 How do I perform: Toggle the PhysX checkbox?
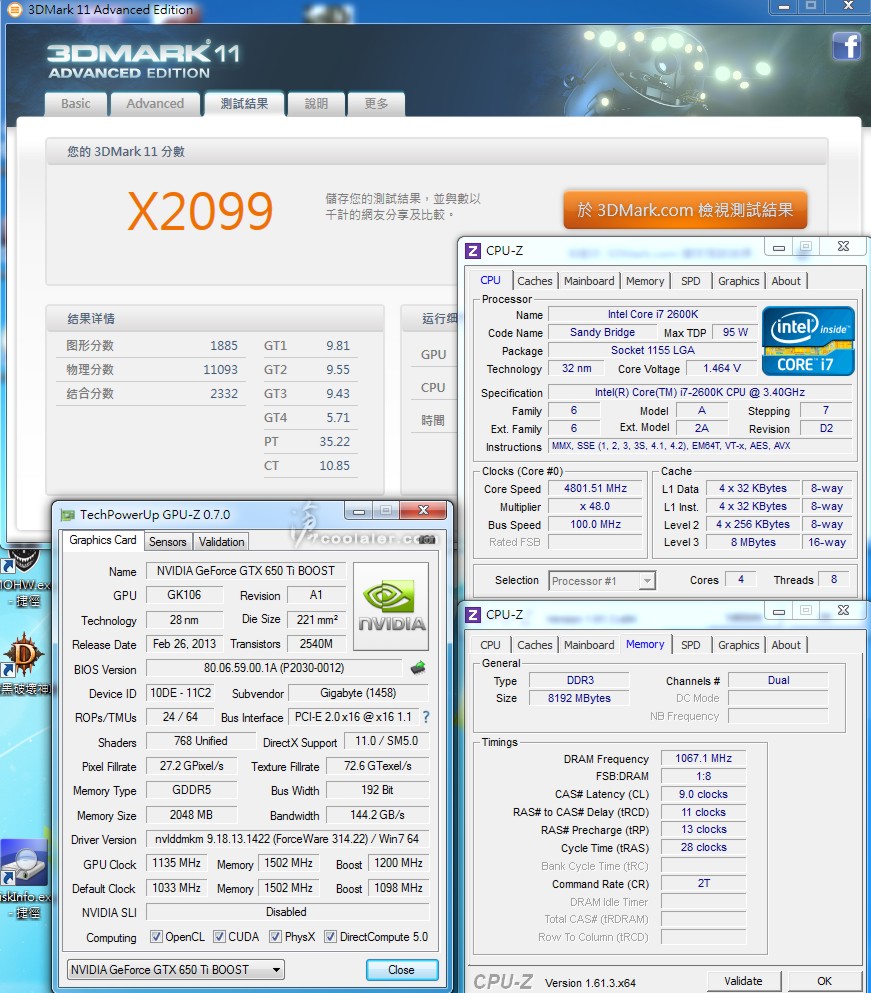coord(276,937)
